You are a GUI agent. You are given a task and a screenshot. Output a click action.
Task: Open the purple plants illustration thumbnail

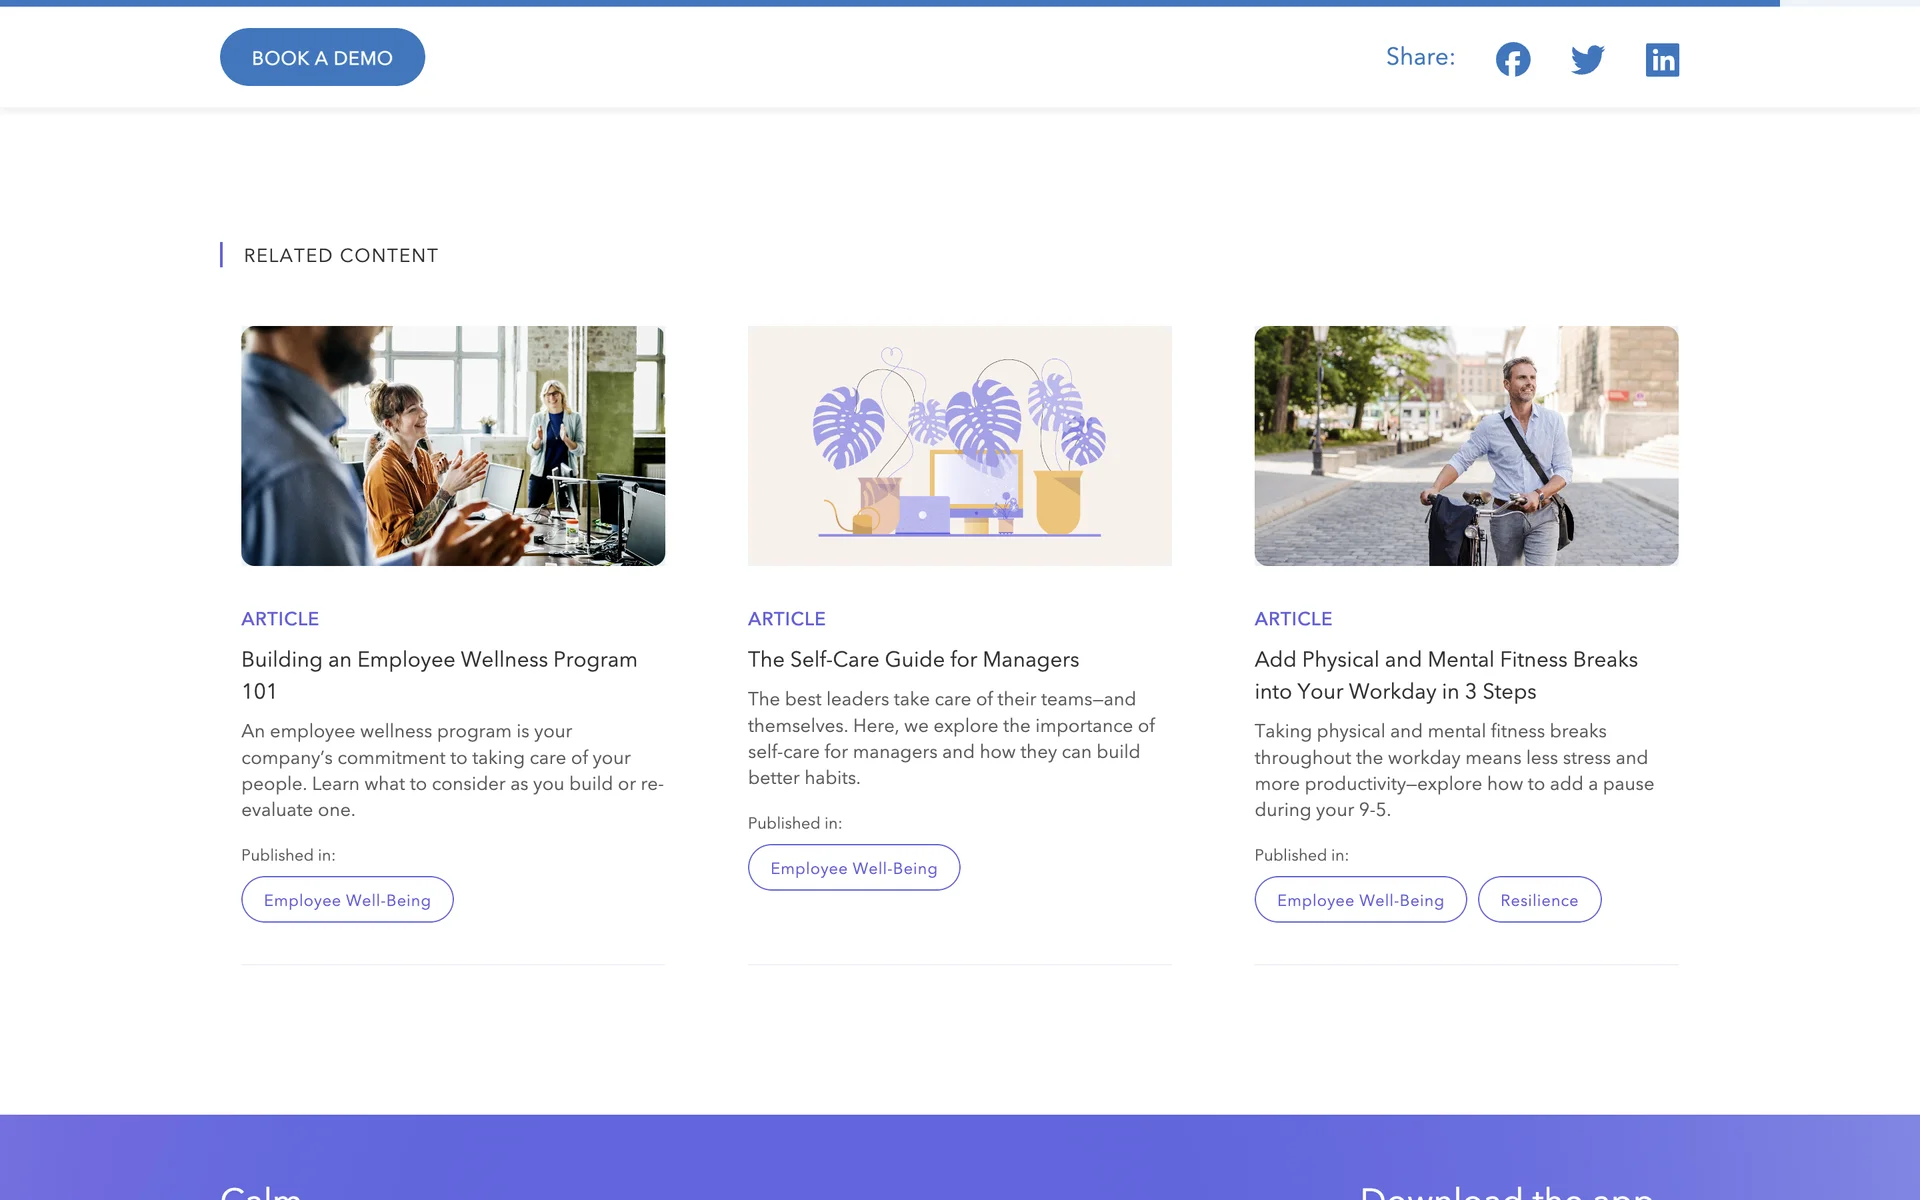pyautogui.click(x=959, y=446)
